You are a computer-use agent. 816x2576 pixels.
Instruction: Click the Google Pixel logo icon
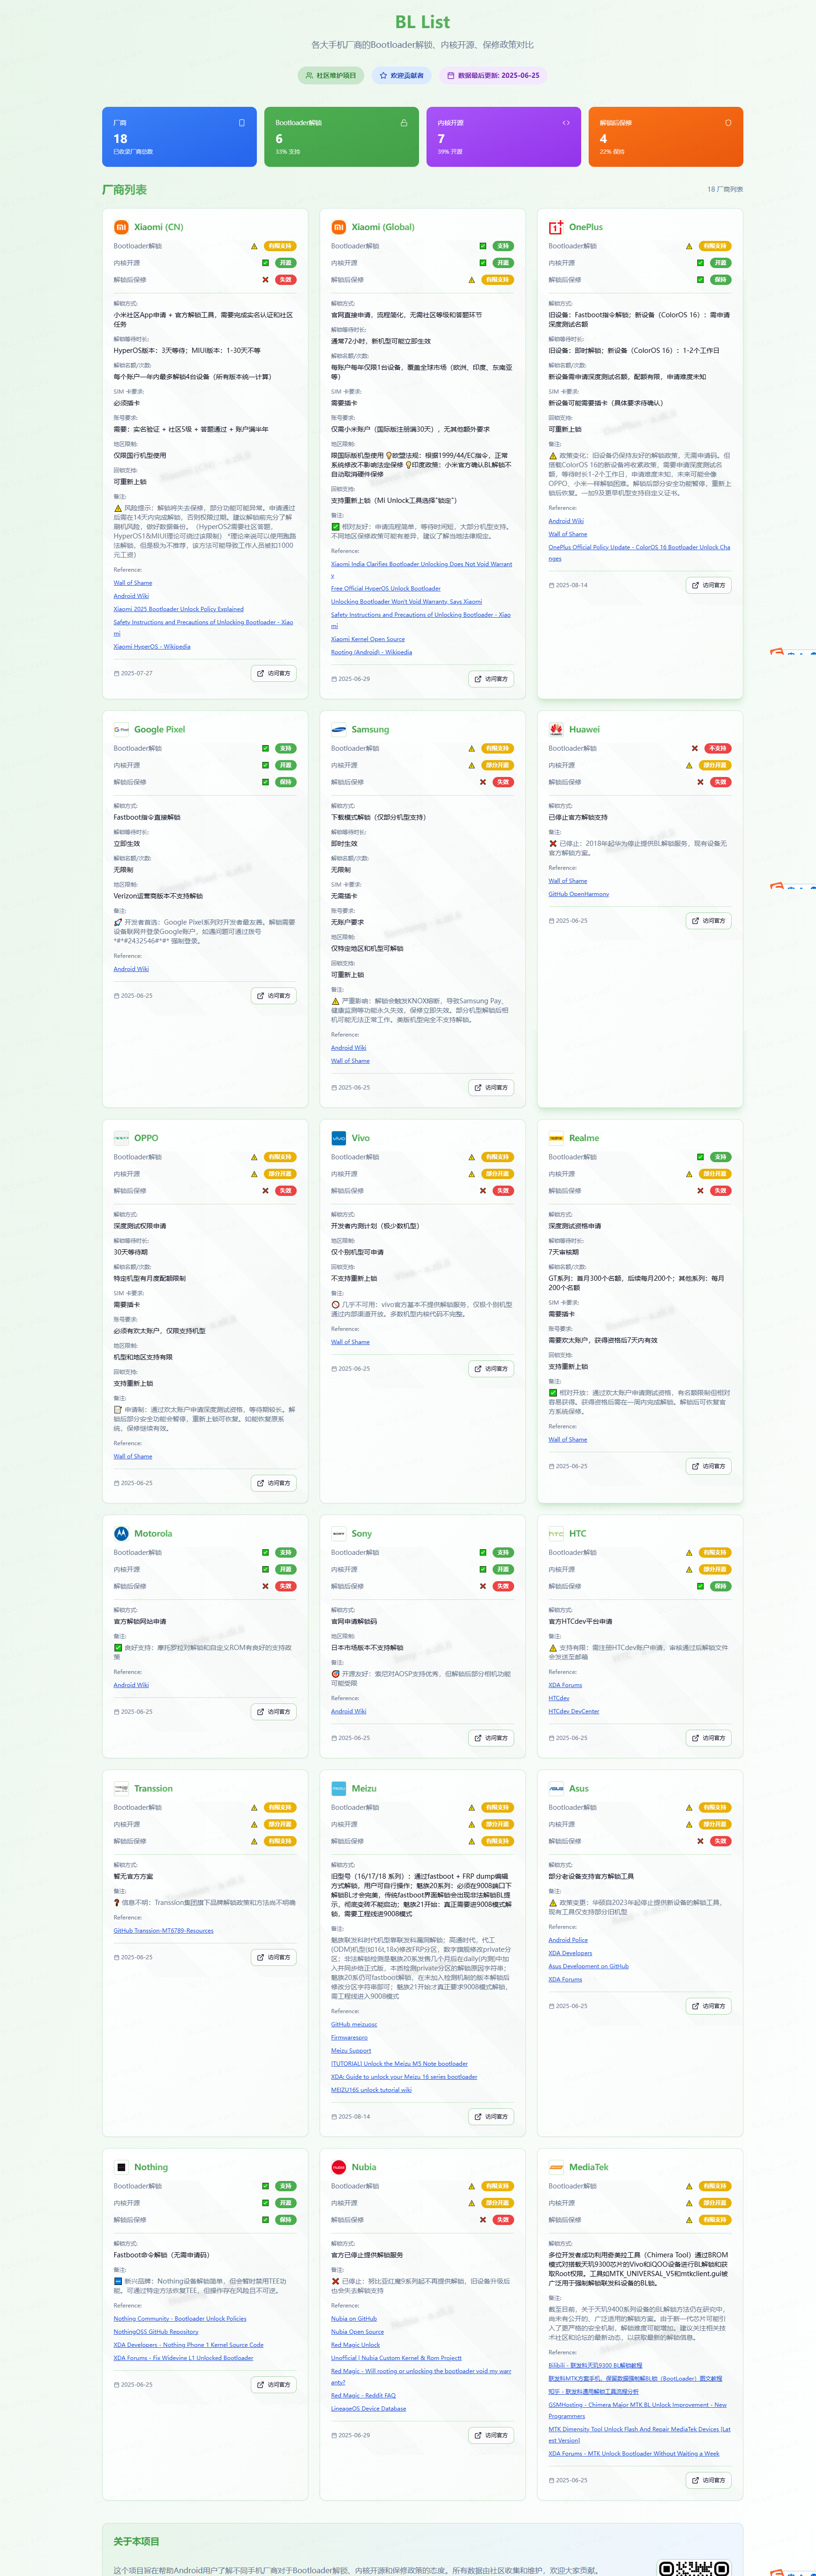(x=121, y=729)
